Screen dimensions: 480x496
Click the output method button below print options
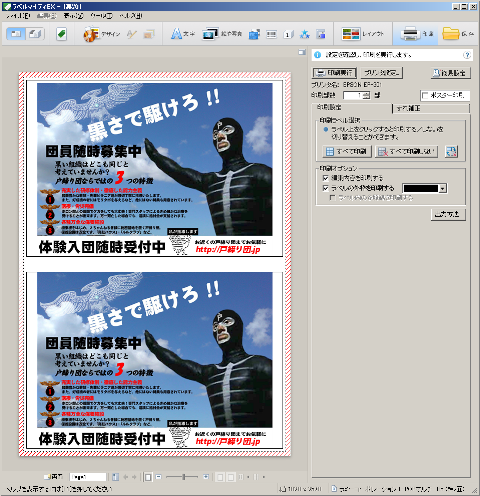click(448, 214)
